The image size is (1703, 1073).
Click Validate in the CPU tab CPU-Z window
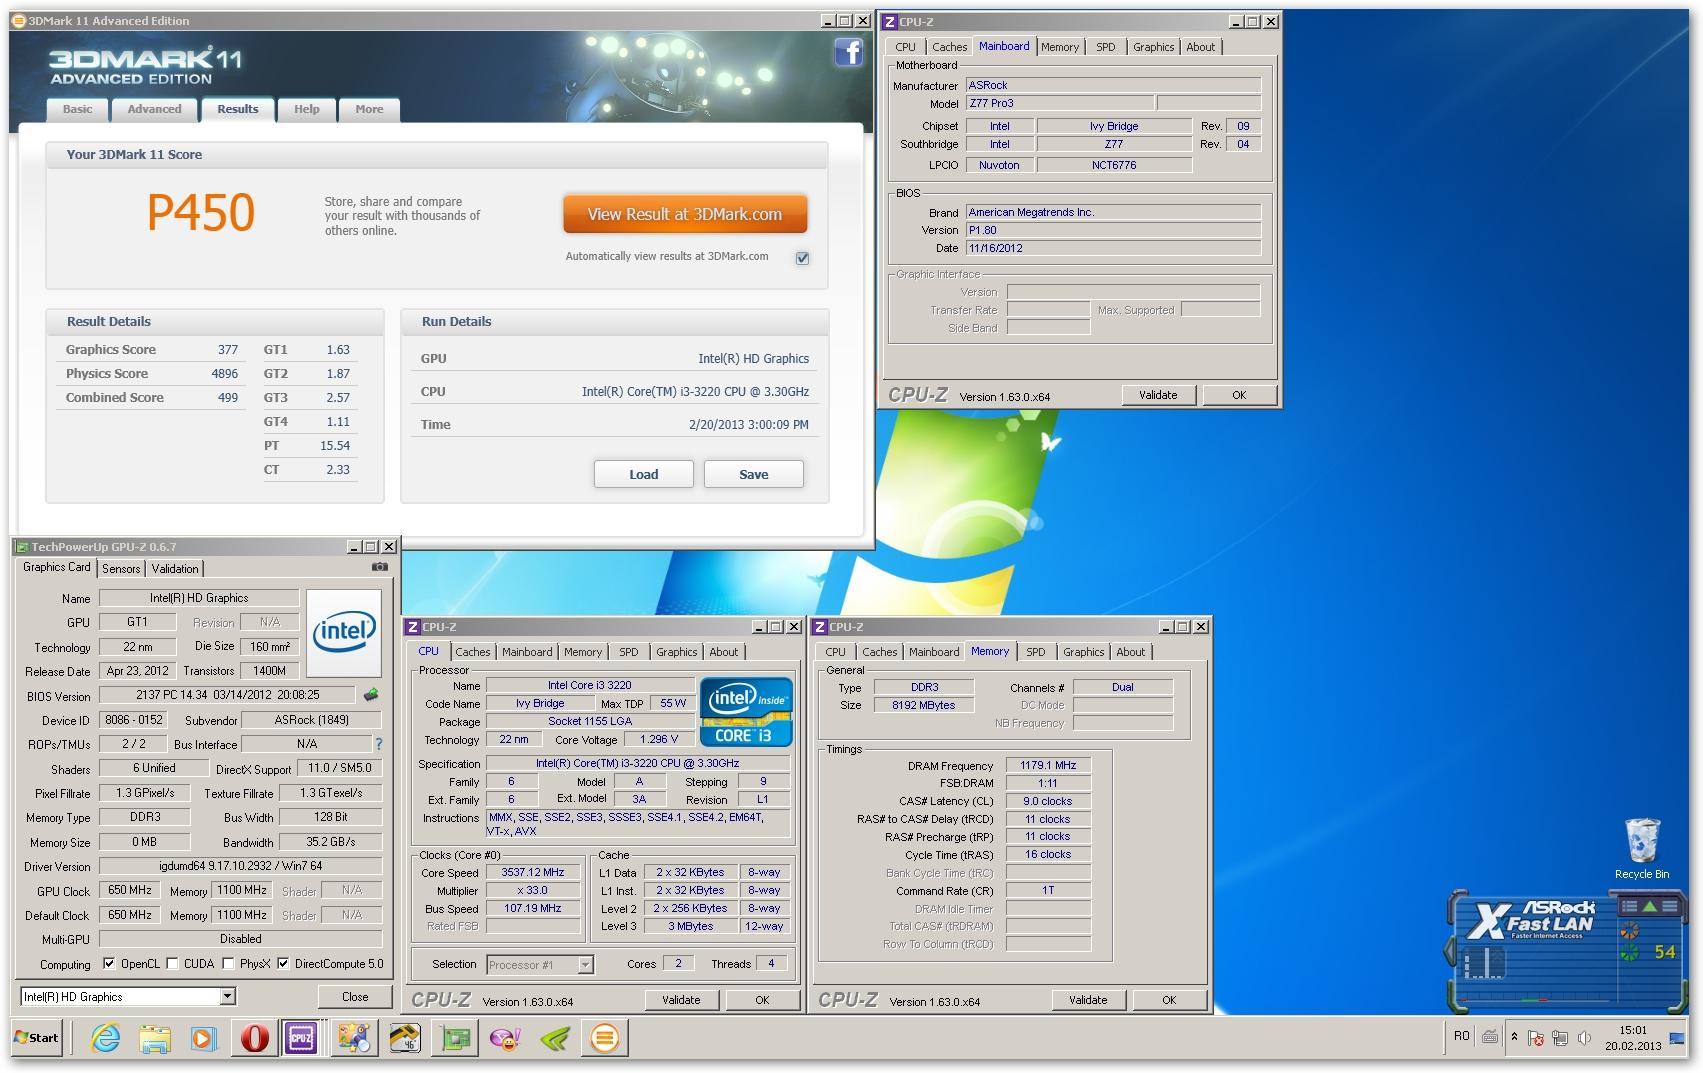point(681,1000)
